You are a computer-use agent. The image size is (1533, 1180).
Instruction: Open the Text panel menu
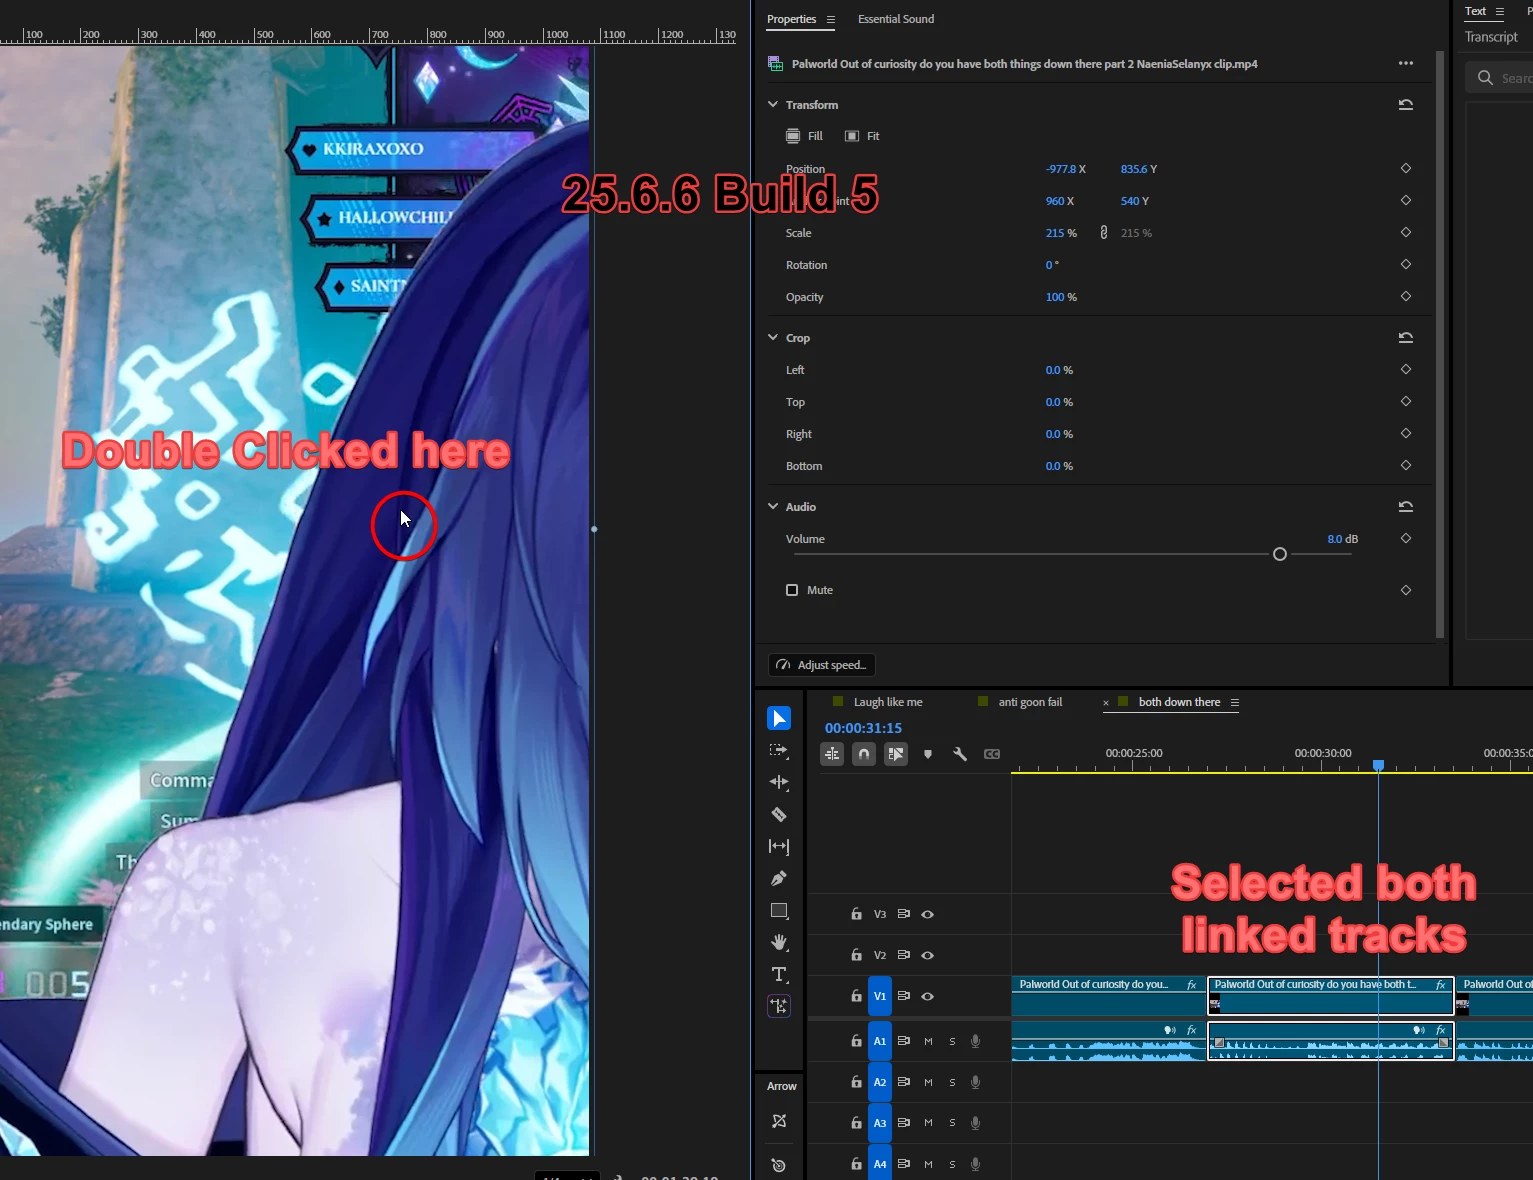point(1500,11)
